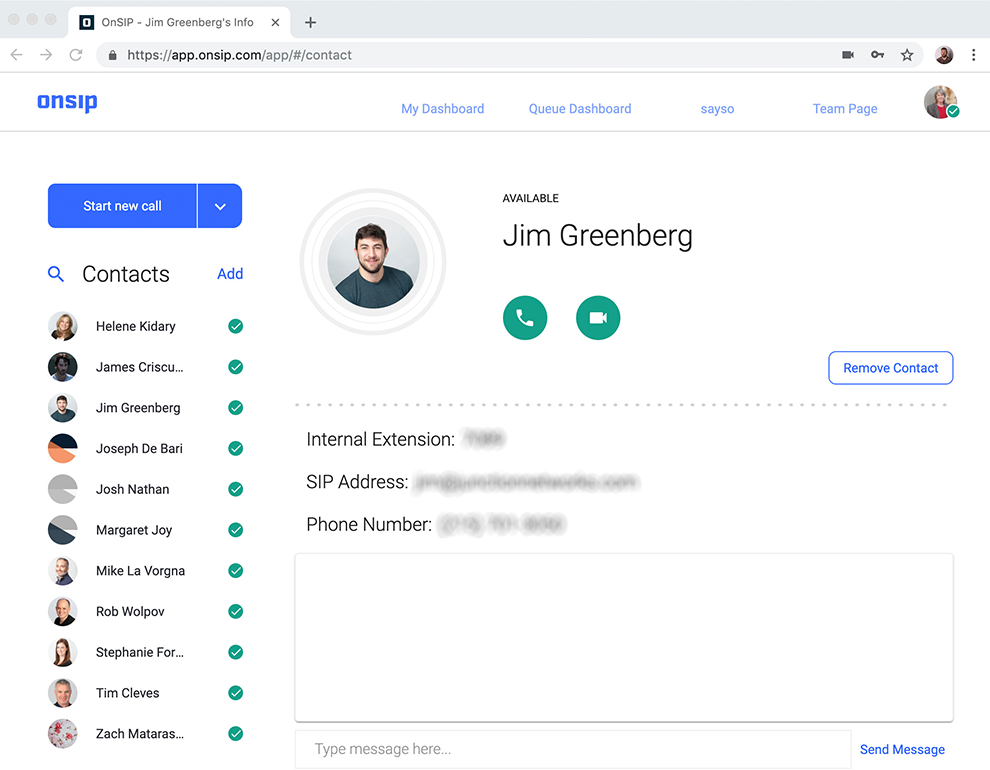Go to the sayso page
This screenshot has width=990, height=770.
point(717,109)
